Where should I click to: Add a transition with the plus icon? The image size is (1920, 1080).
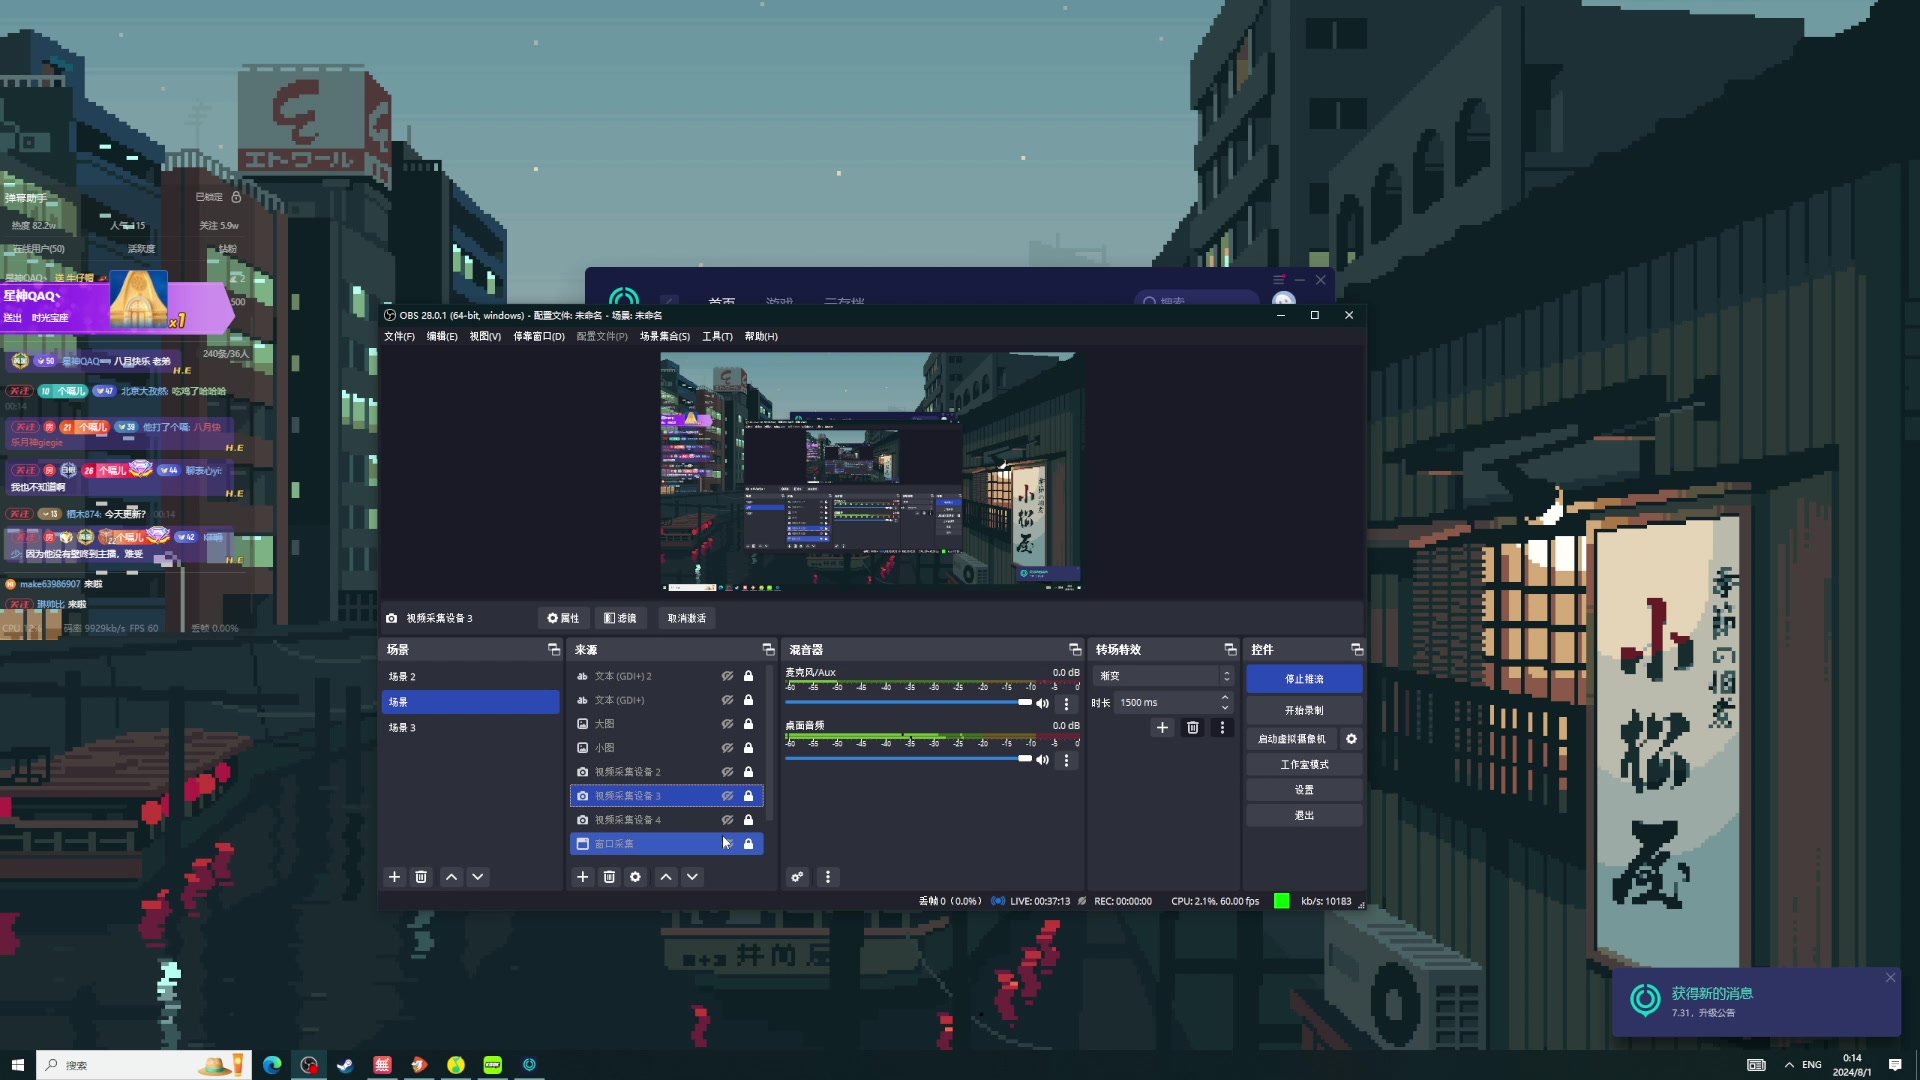pyautogui.click(x=1162, y=728)
